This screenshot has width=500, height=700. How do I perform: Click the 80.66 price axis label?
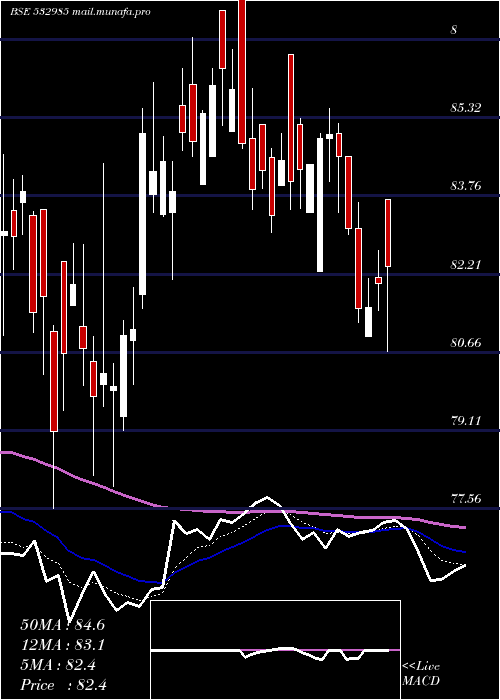pos(466,343)
